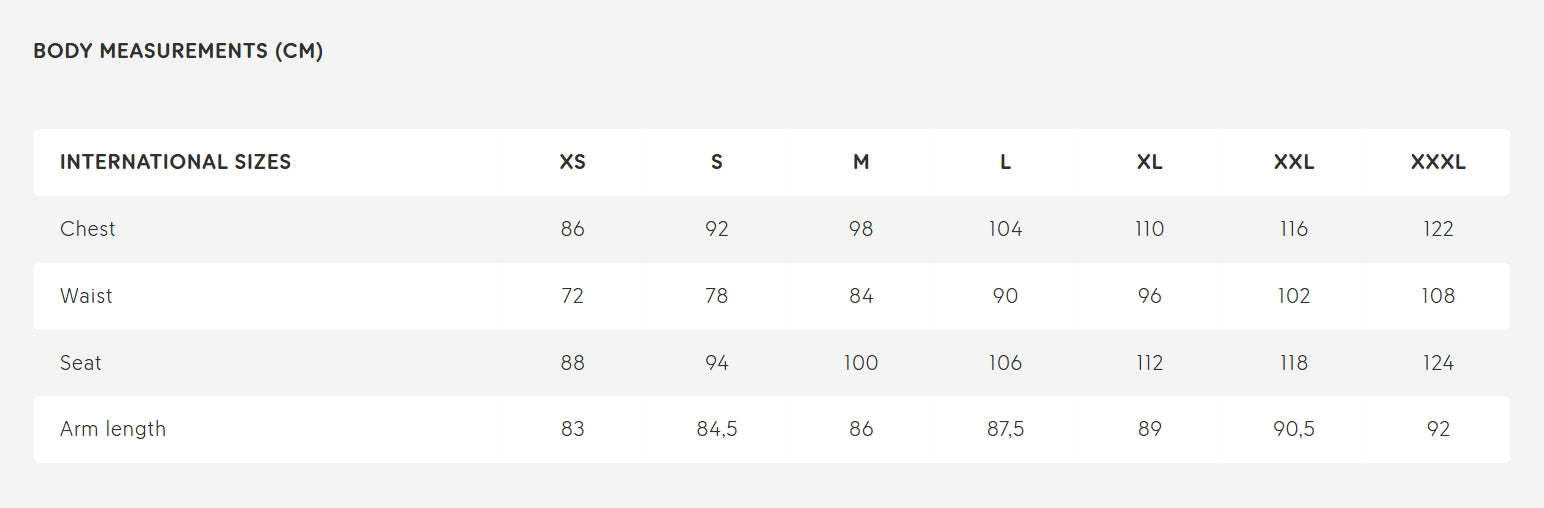Screen dimensions: 1544x508
Task: Click the Seat row label
Action: pyautogui.click(x=81, y=363)
